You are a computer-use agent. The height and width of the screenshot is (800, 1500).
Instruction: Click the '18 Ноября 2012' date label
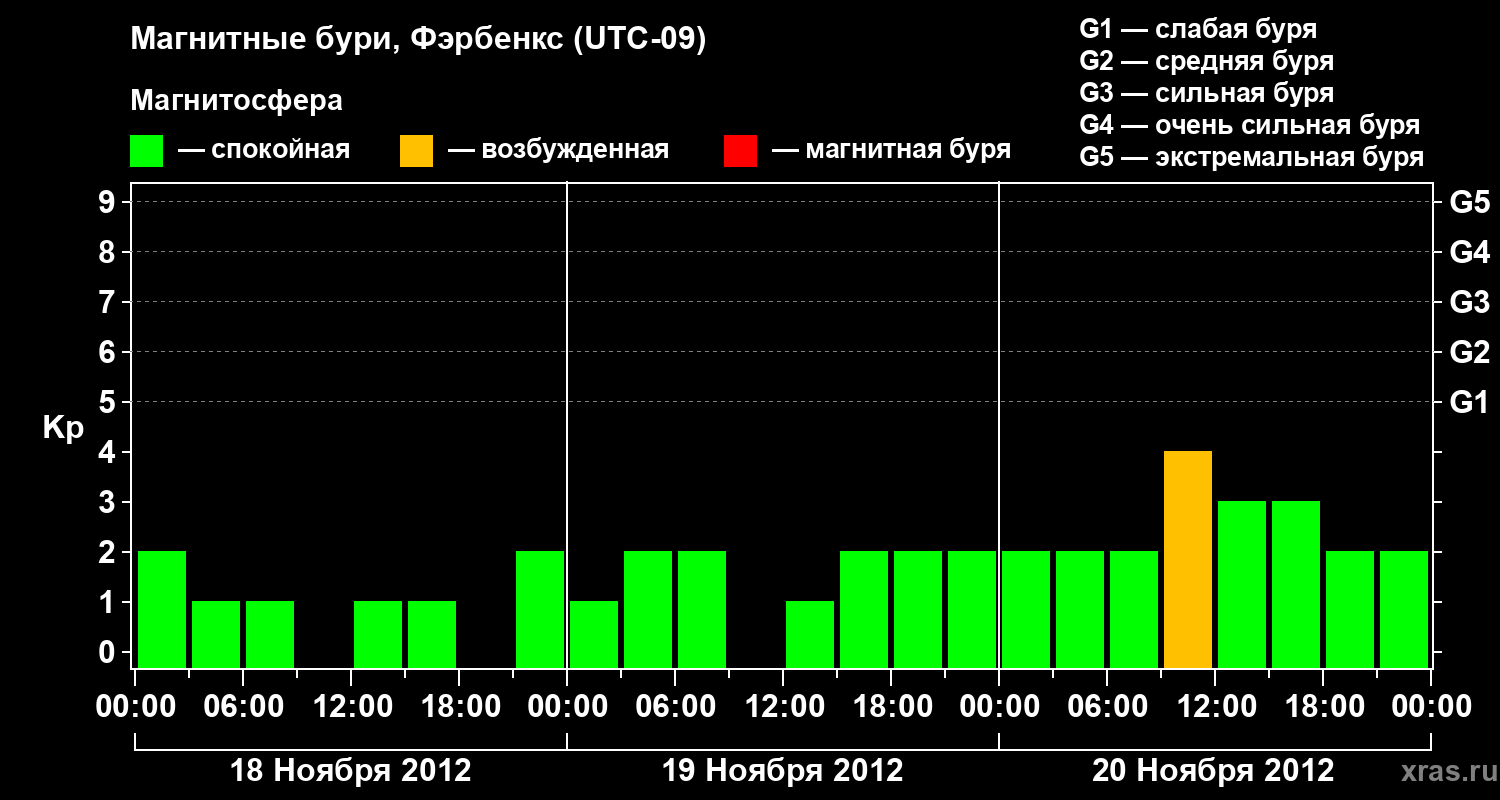tap(351, 771)
